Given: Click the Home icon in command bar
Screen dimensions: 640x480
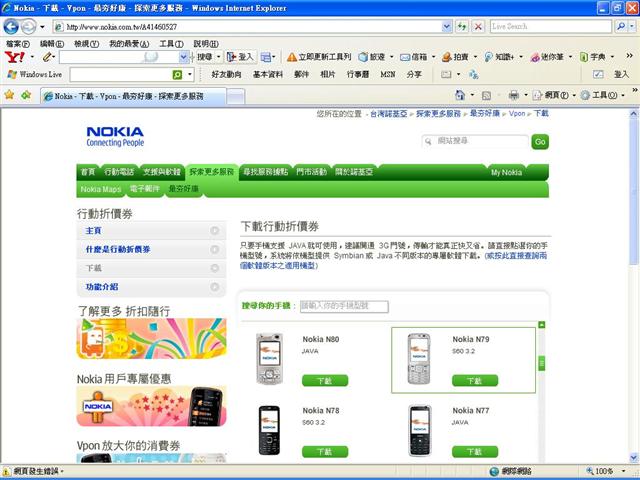Looking at the screenshot, I should [460, 95].
